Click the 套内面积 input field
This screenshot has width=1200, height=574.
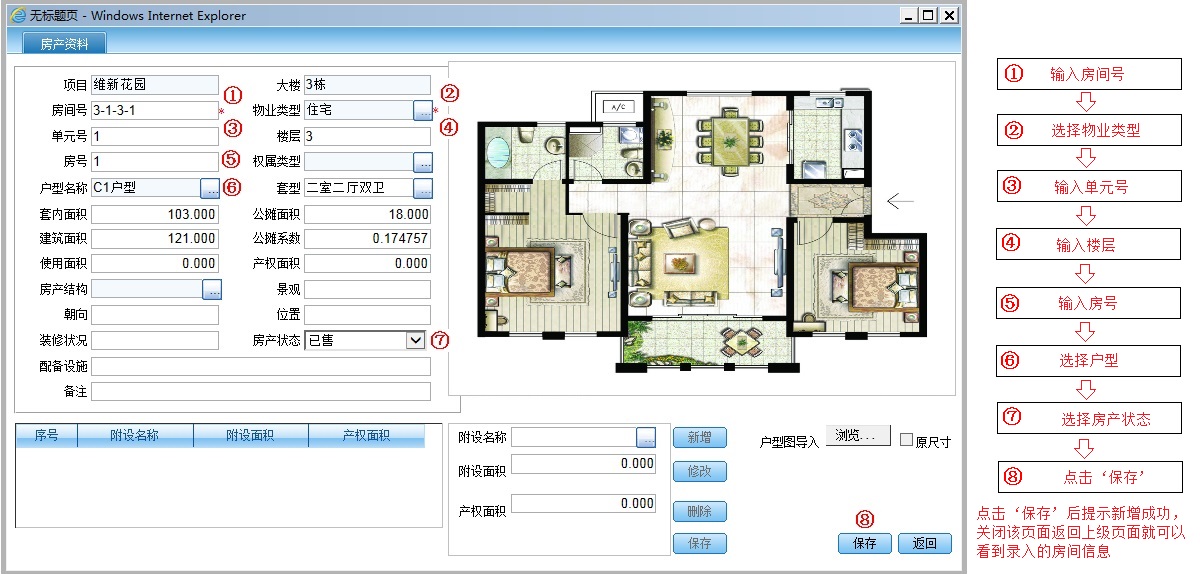154,214
